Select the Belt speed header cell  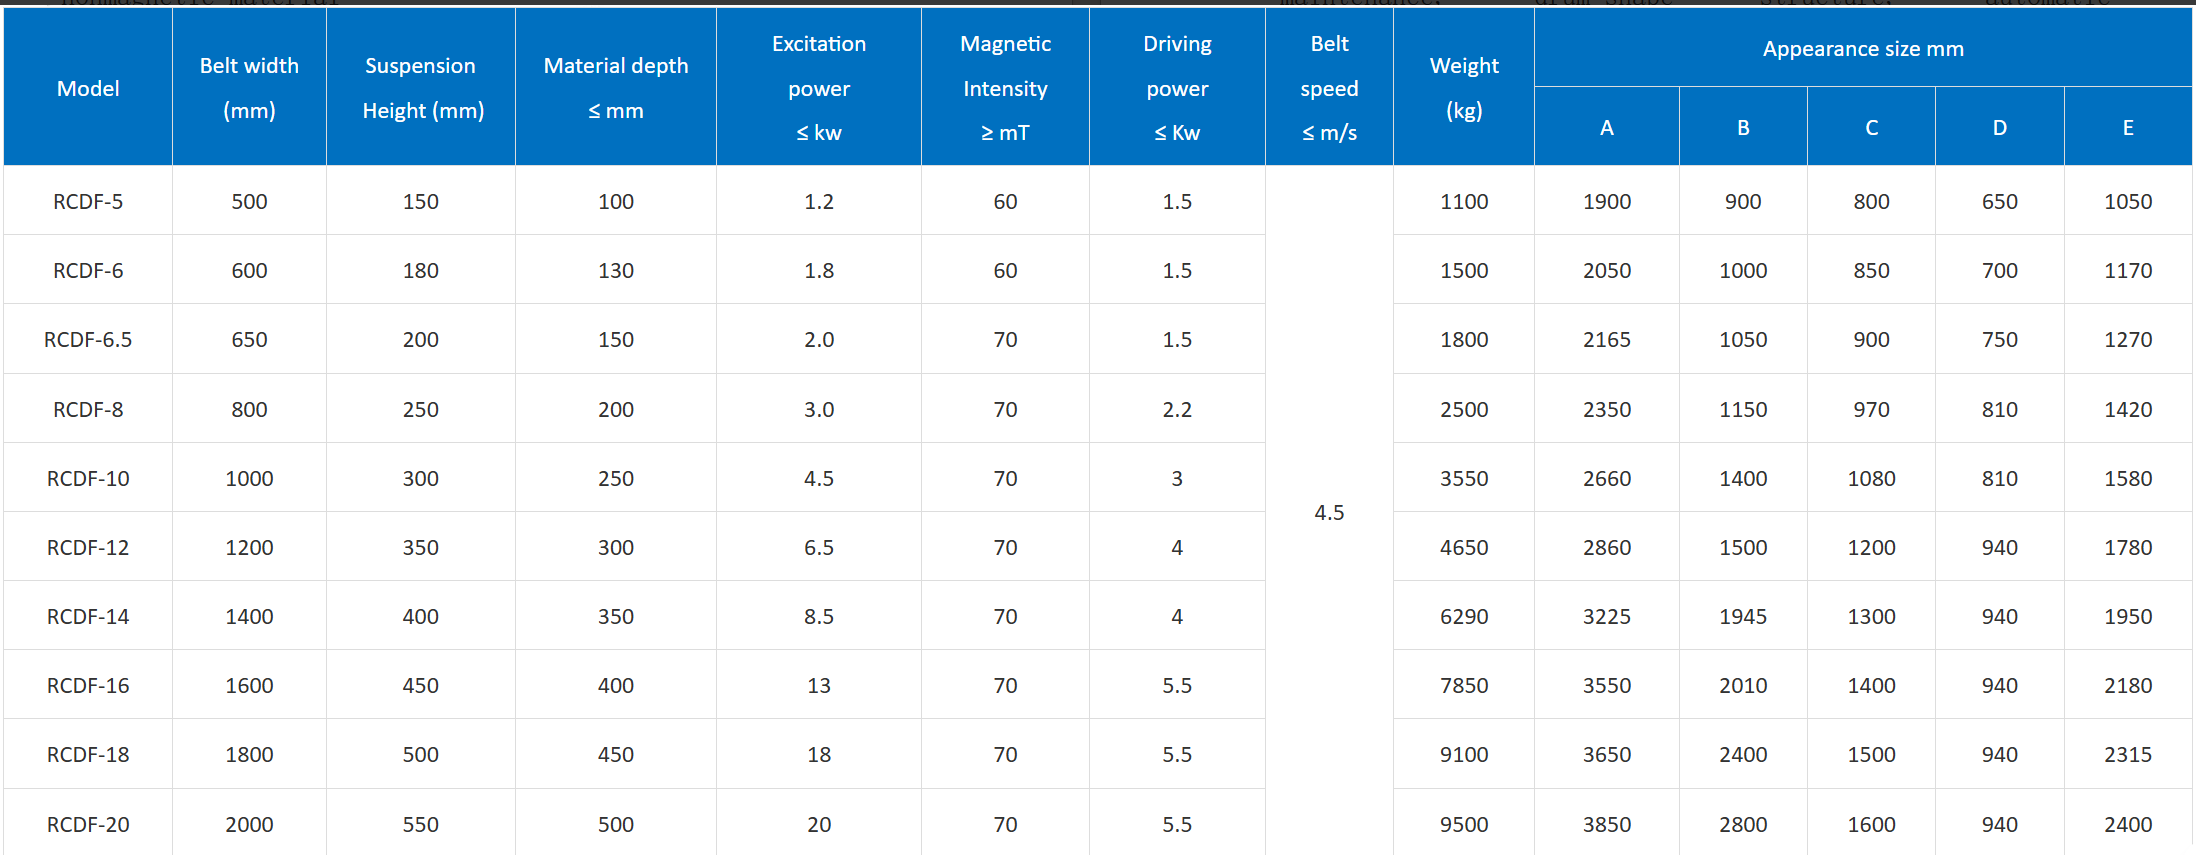(x=1329, y=88)
